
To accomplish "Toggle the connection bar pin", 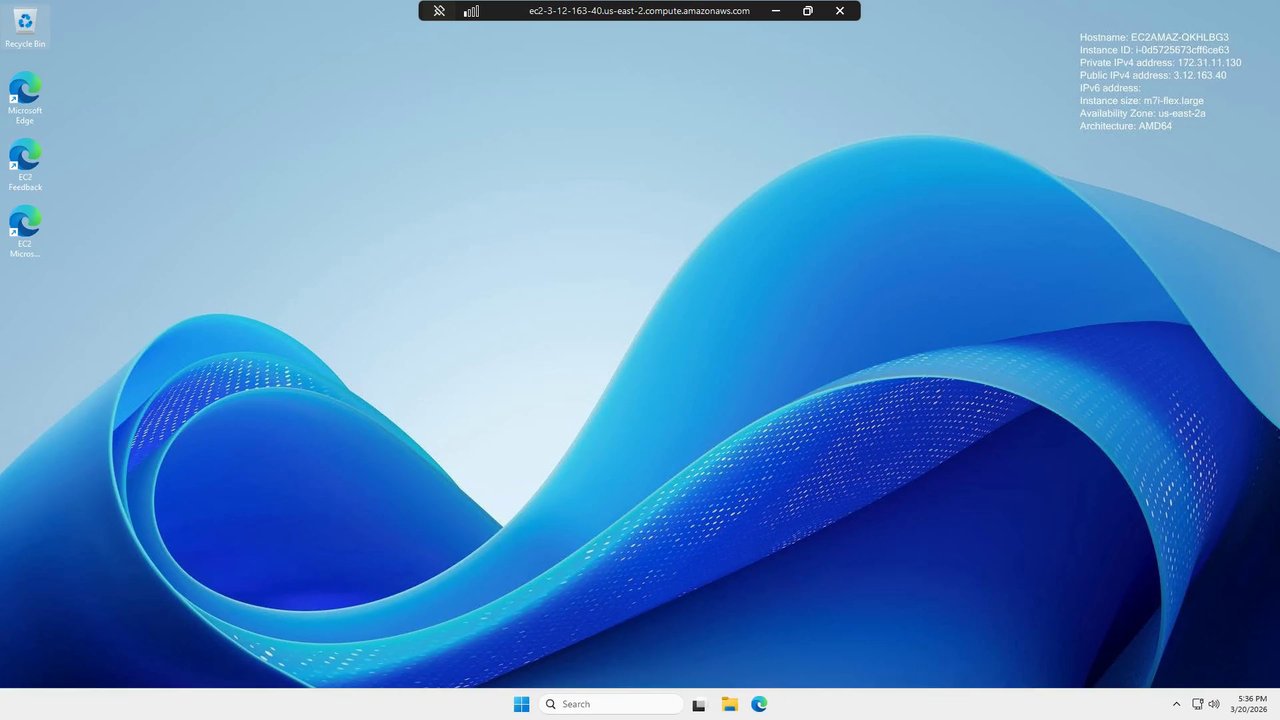I will click(x=439, y=11).
